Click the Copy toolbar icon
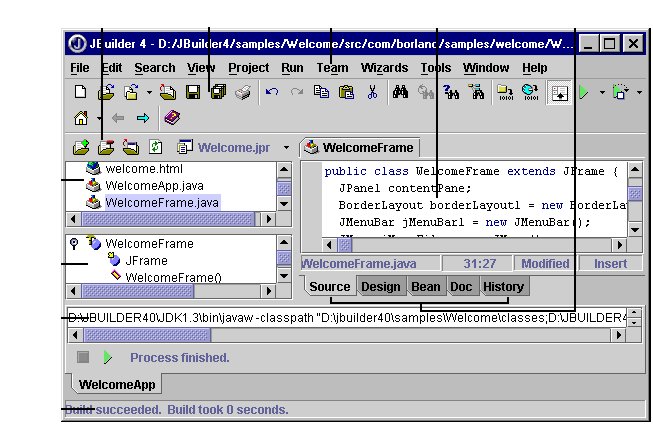Image resolution: width=653 pixels, height=425 pixels. [x=321, y=92]
